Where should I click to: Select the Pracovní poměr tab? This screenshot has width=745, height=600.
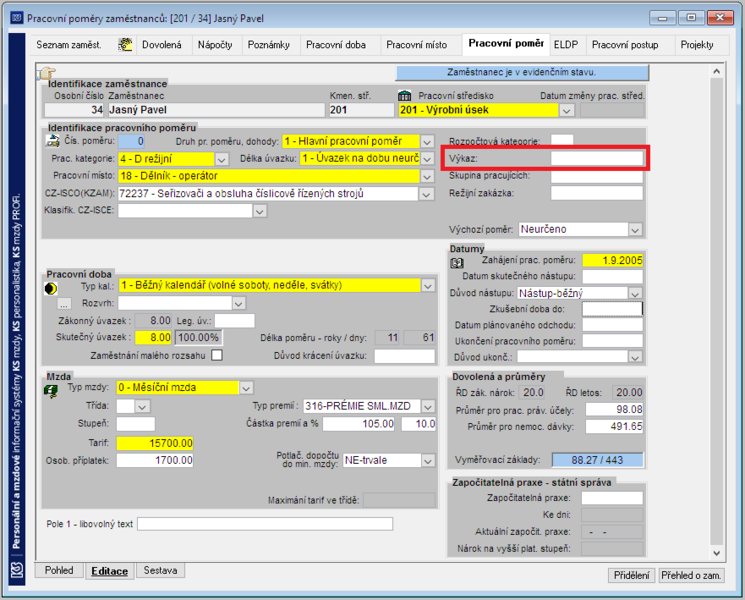[506, 44]
